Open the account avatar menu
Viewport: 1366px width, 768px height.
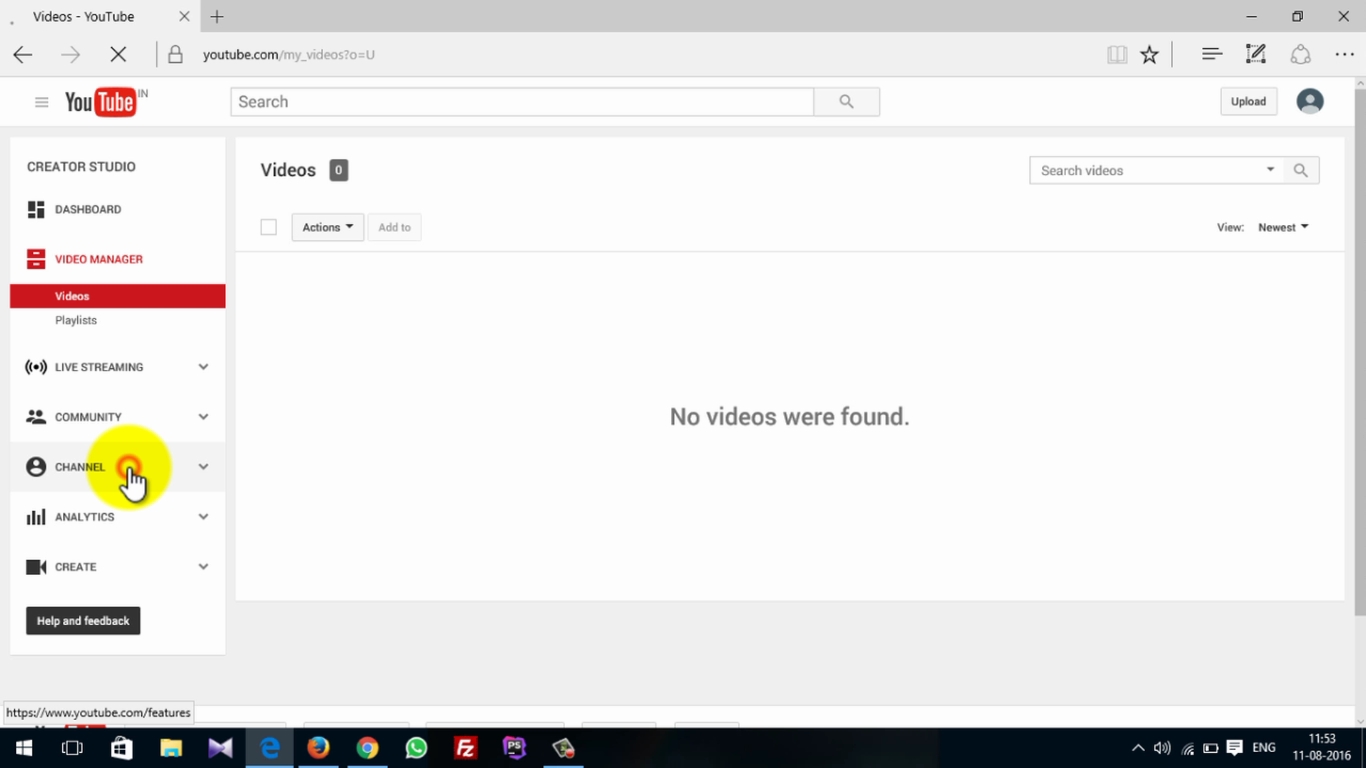[1310, 101]
